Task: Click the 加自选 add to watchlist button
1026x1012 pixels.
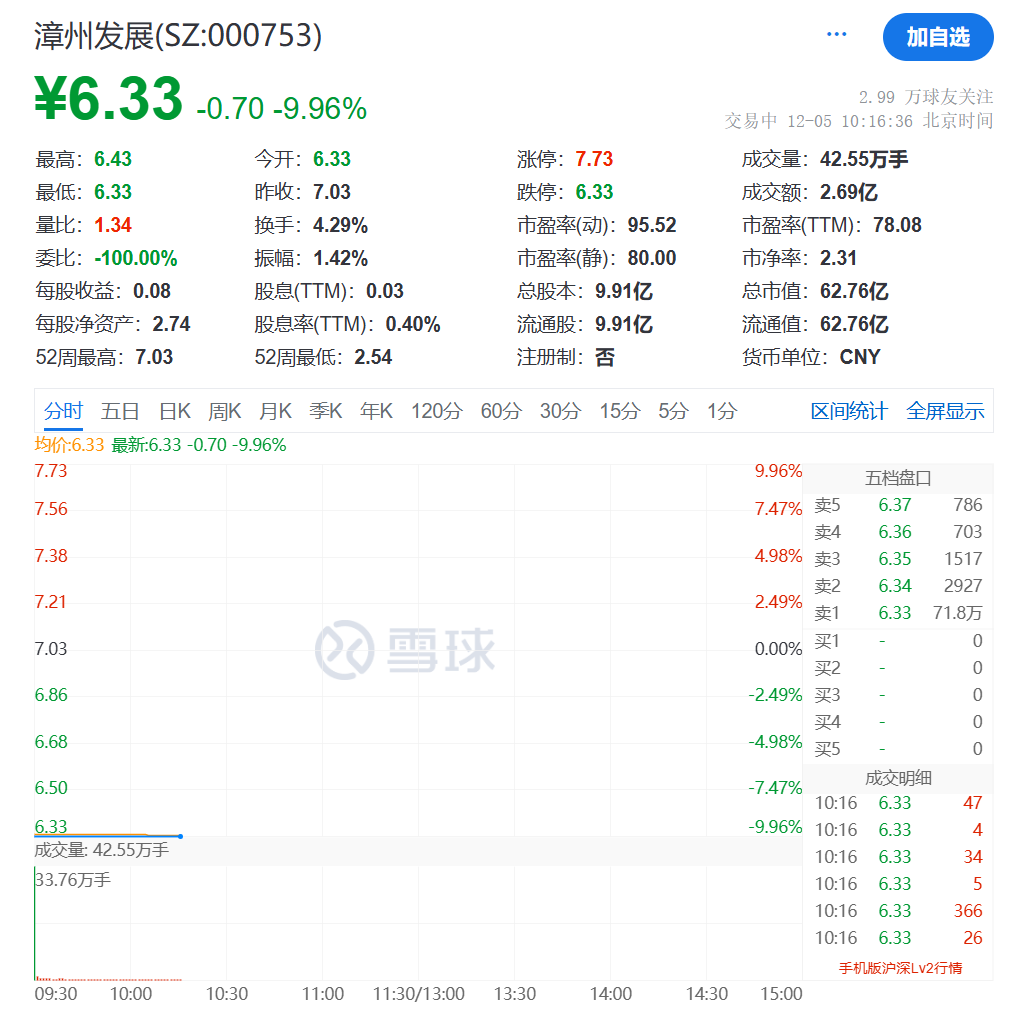Action: pos(937,38)
